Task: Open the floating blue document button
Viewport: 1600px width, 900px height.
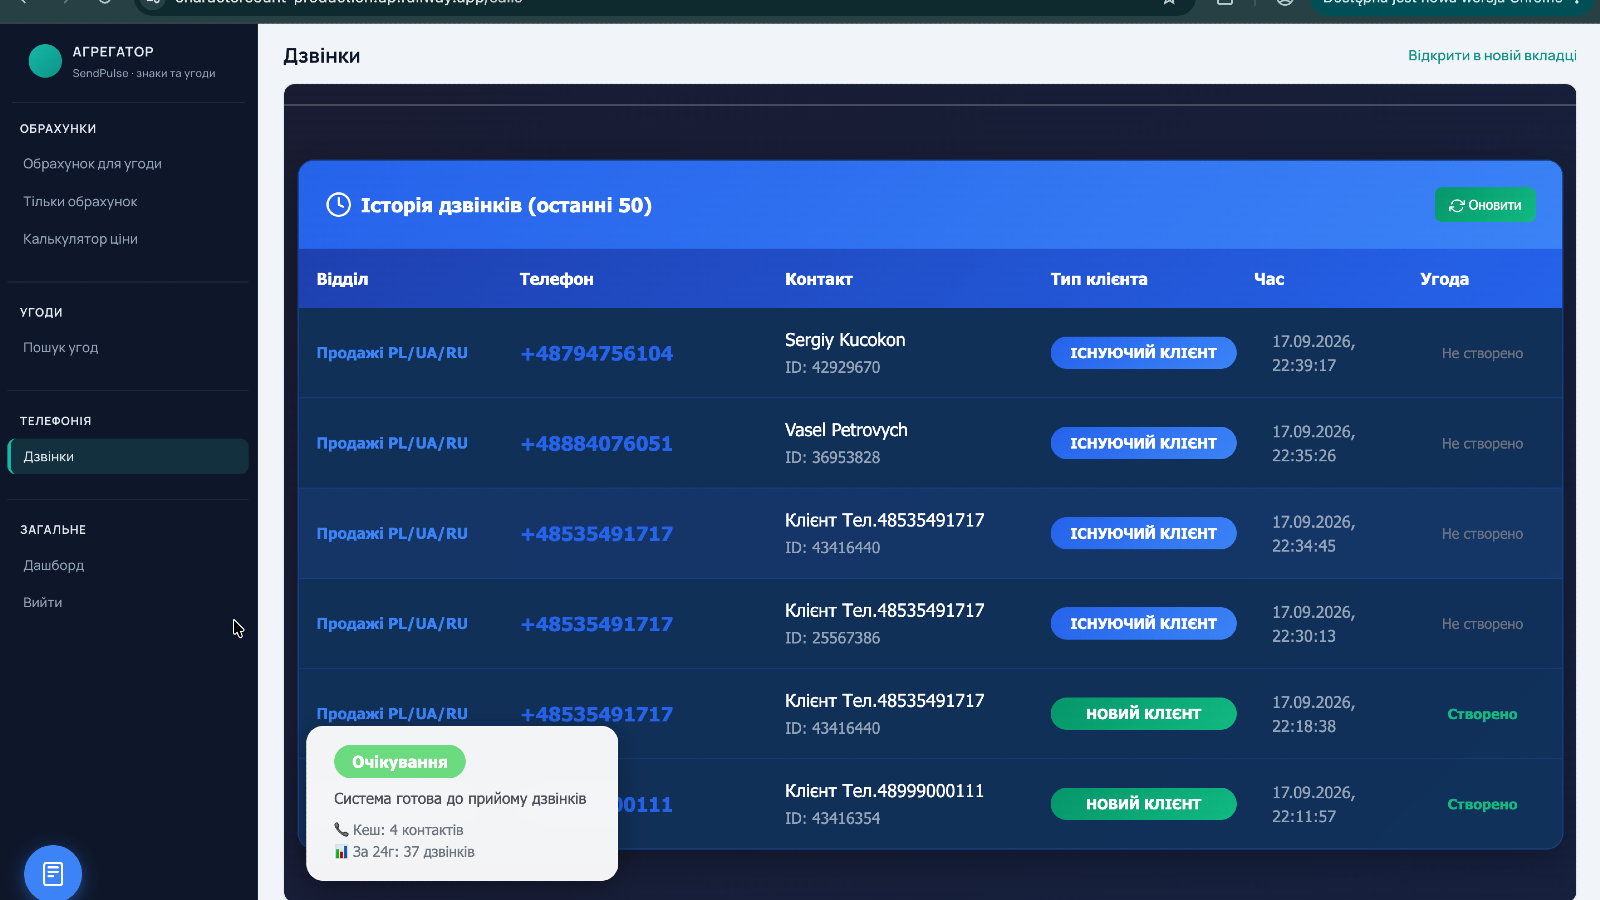Action: [53, 873]
